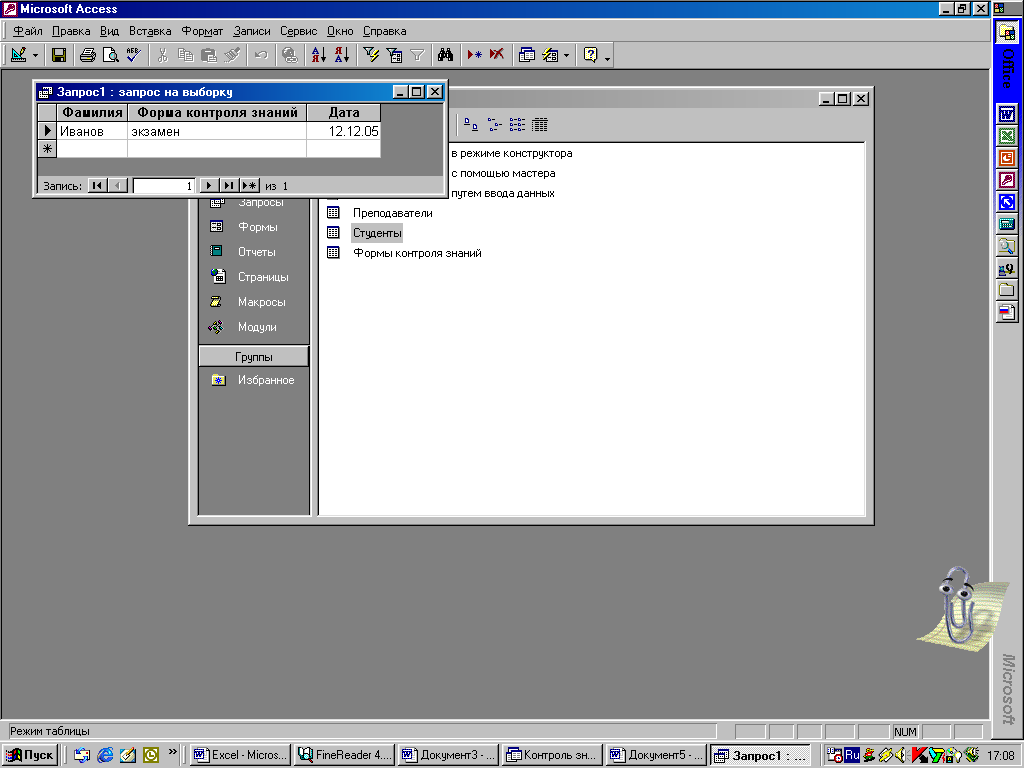Open the Формат menu
Screen dimensions: 1024x768
202,31
